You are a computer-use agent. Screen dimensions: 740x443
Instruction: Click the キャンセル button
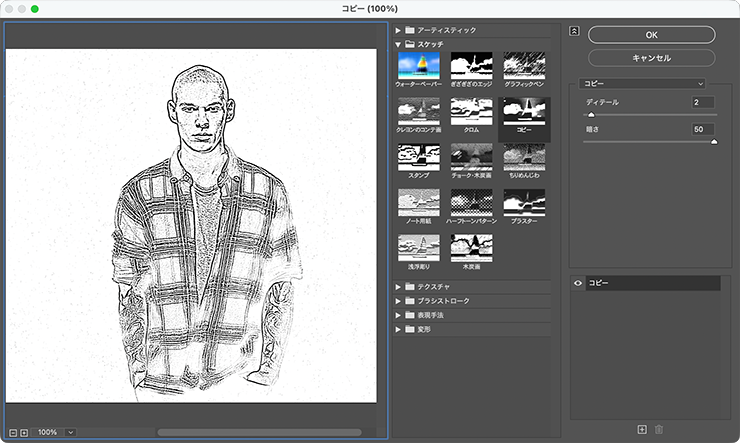651,58
